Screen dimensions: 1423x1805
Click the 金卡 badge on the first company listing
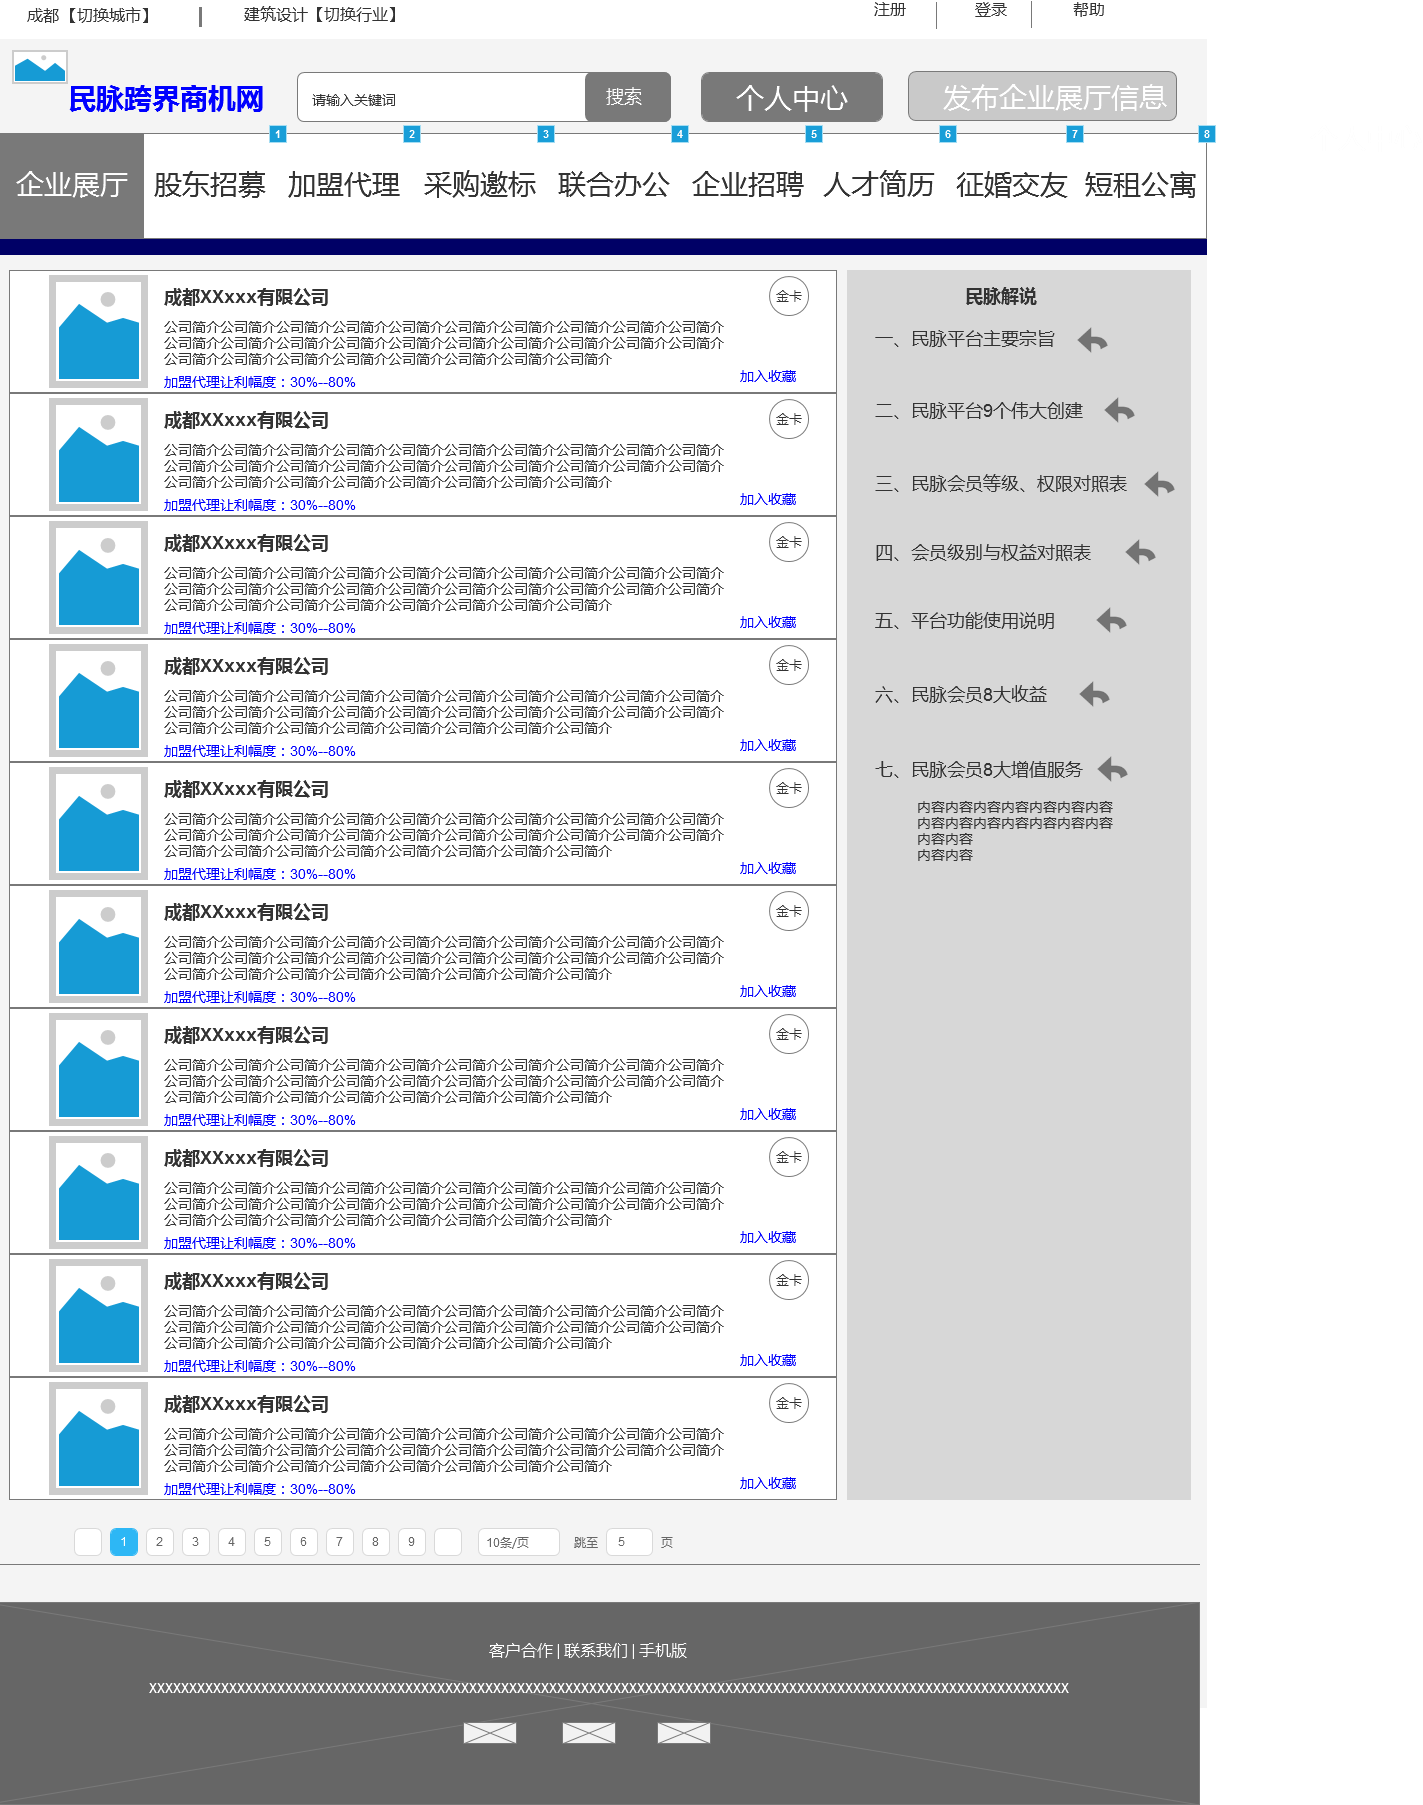point(788,297)
